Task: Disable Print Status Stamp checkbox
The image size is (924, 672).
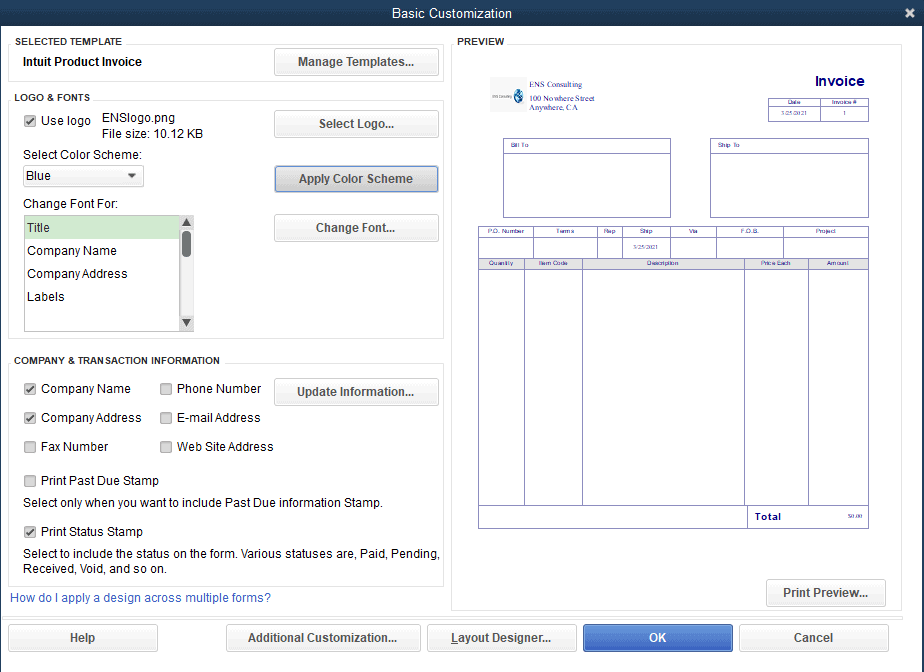Action: pos(30,532)
